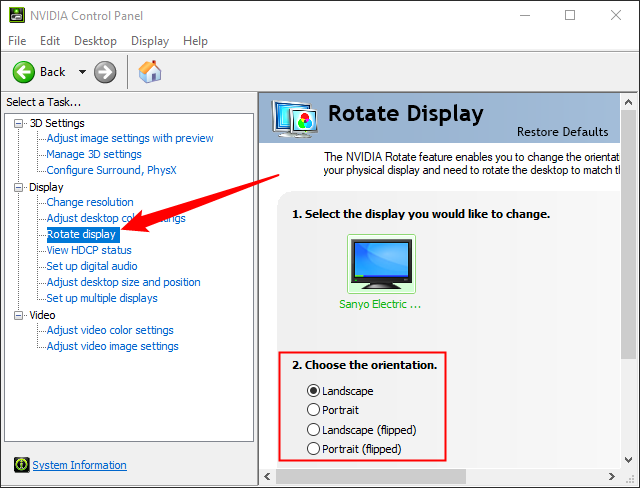This screenshot has width=640, height=488.
Task: Click the green Back arrow icon
Action: click(x=24, y=72)
